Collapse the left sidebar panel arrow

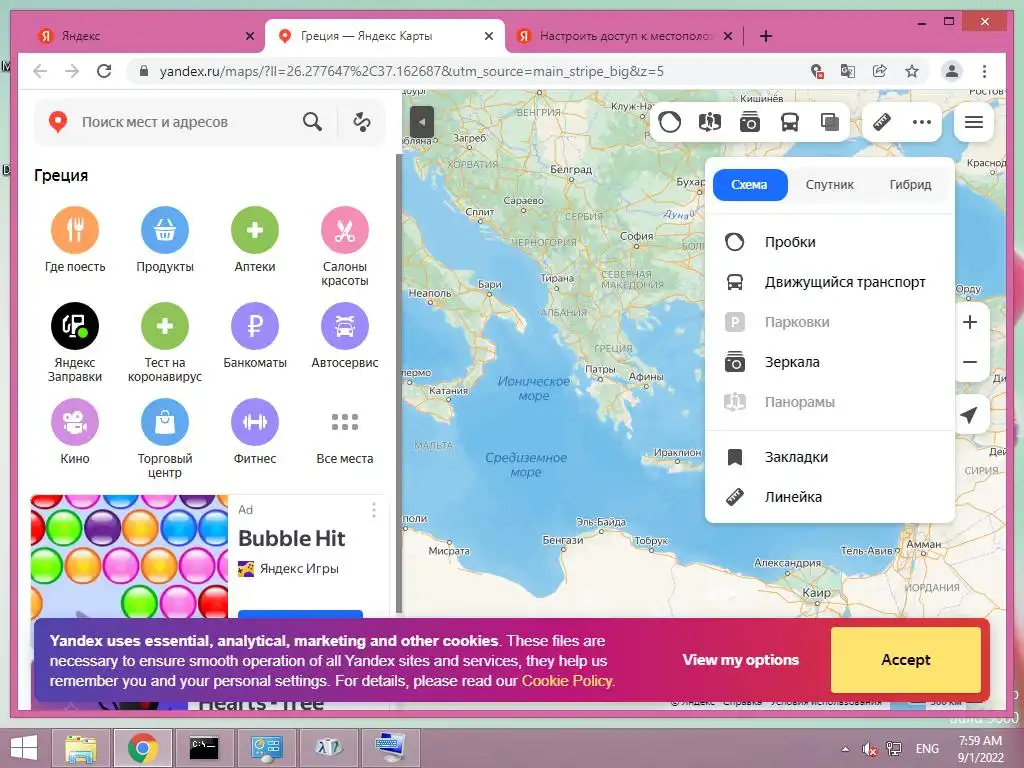coord(422,121)
